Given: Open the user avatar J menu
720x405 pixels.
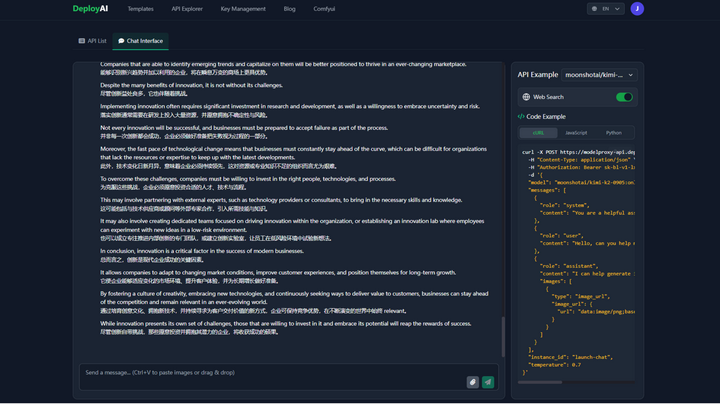Looking at the screenshot, I should pos(637,9).
